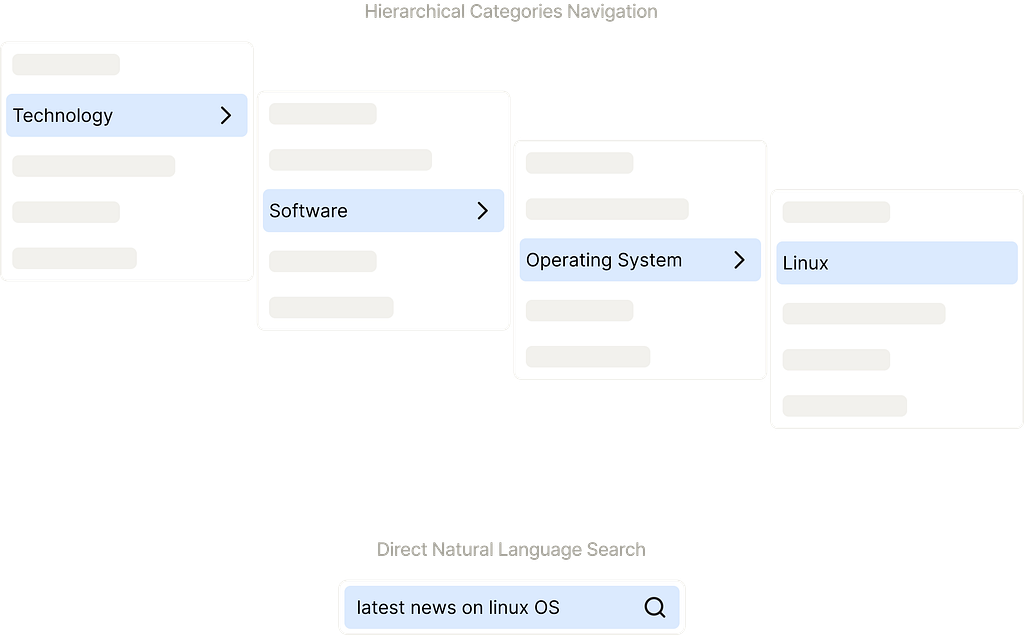Expand the Software submenu chevron
Viewport: 1024px width, 635px height.
[x=483, y=210]
